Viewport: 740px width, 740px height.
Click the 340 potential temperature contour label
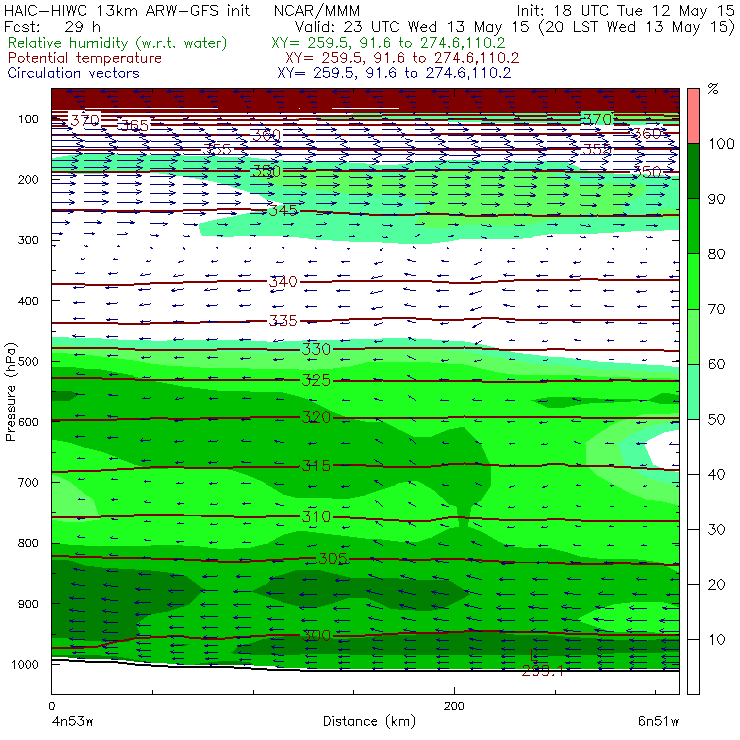coord(283,282)
